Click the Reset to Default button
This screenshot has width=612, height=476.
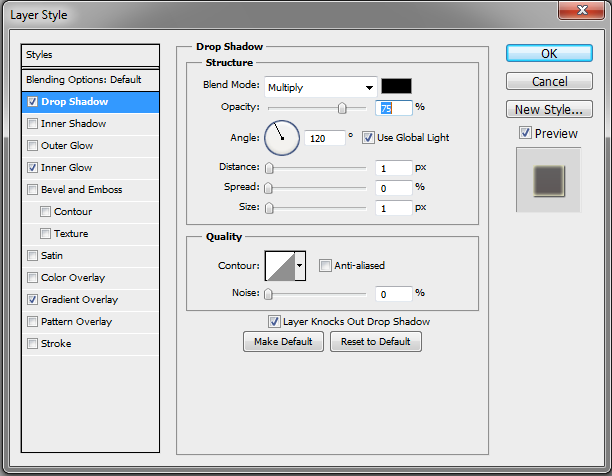(x=376, y=342)
